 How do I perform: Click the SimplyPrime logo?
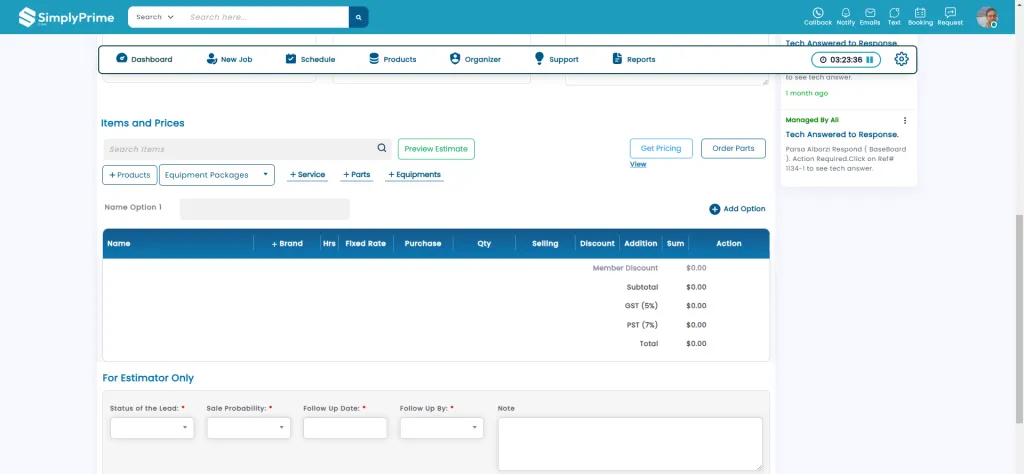pyautogui.click(x=67, y=17)
